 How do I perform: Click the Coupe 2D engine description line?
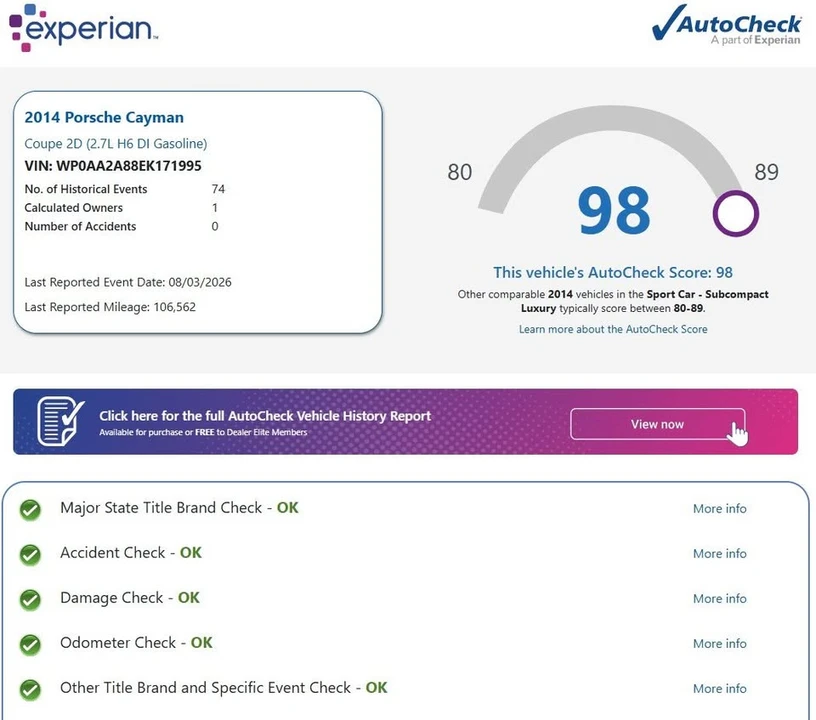(116, 144)
